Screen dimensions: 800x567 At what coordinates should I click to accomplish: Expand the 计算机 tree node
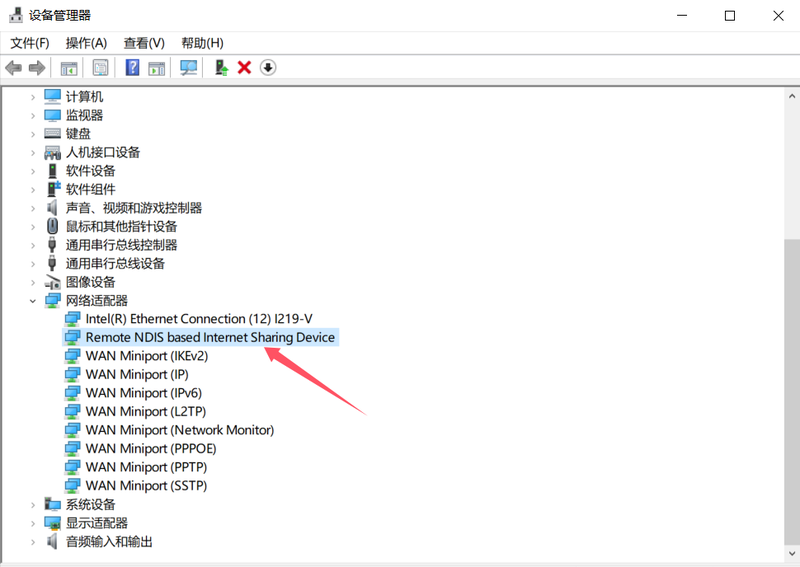32,97
